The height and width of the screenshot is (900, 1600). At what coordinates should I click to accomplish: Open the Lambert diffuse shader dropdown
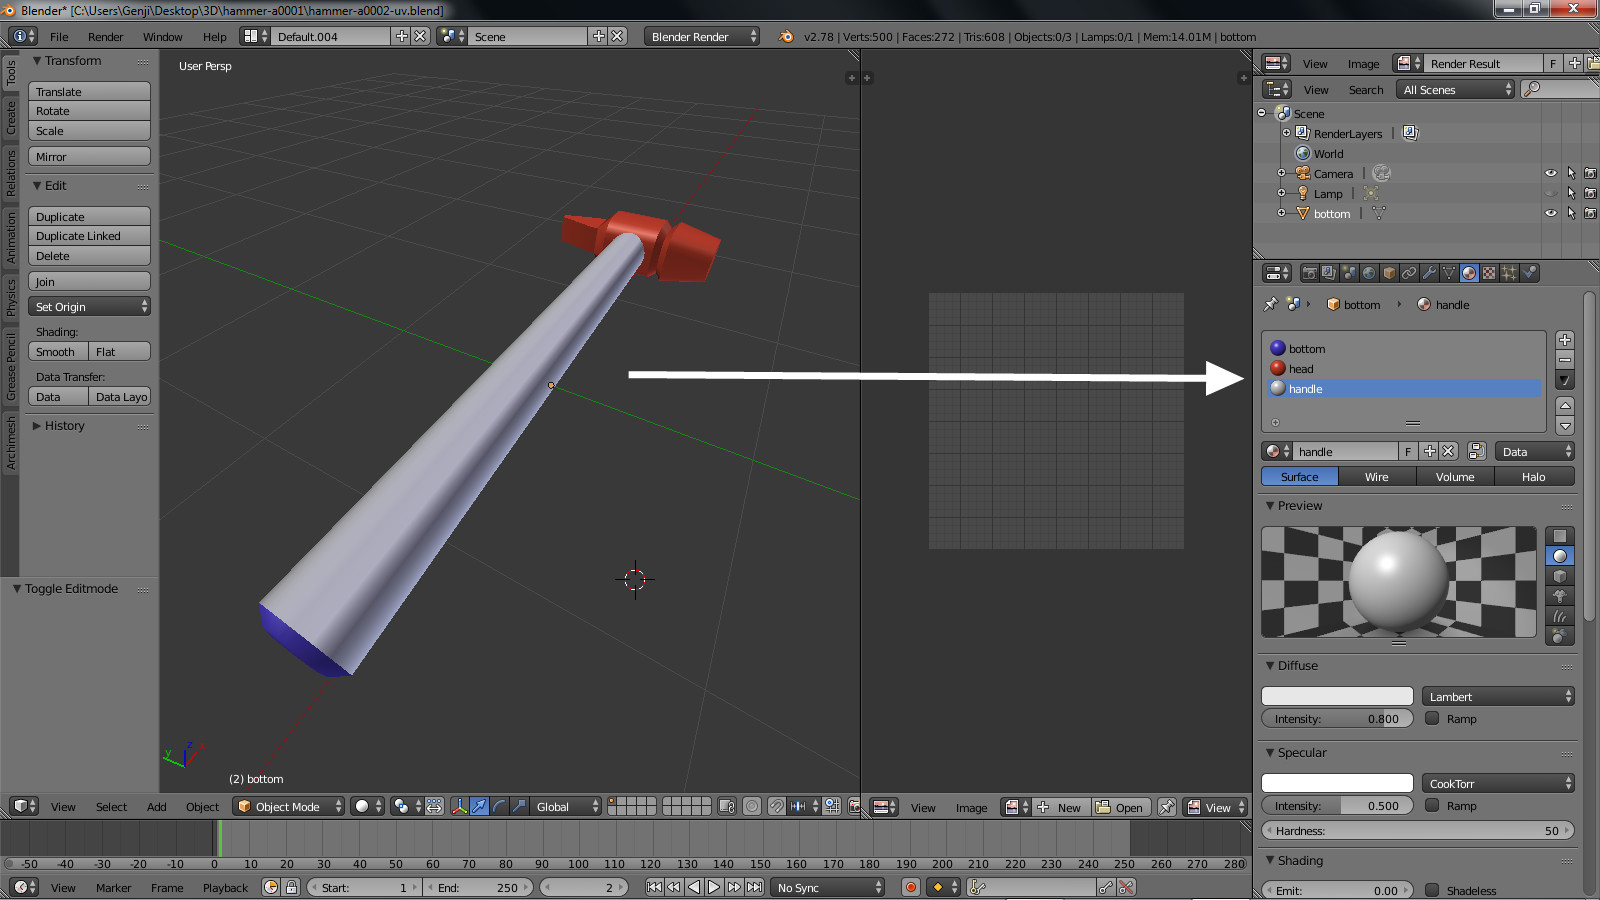coord(1498,696)
